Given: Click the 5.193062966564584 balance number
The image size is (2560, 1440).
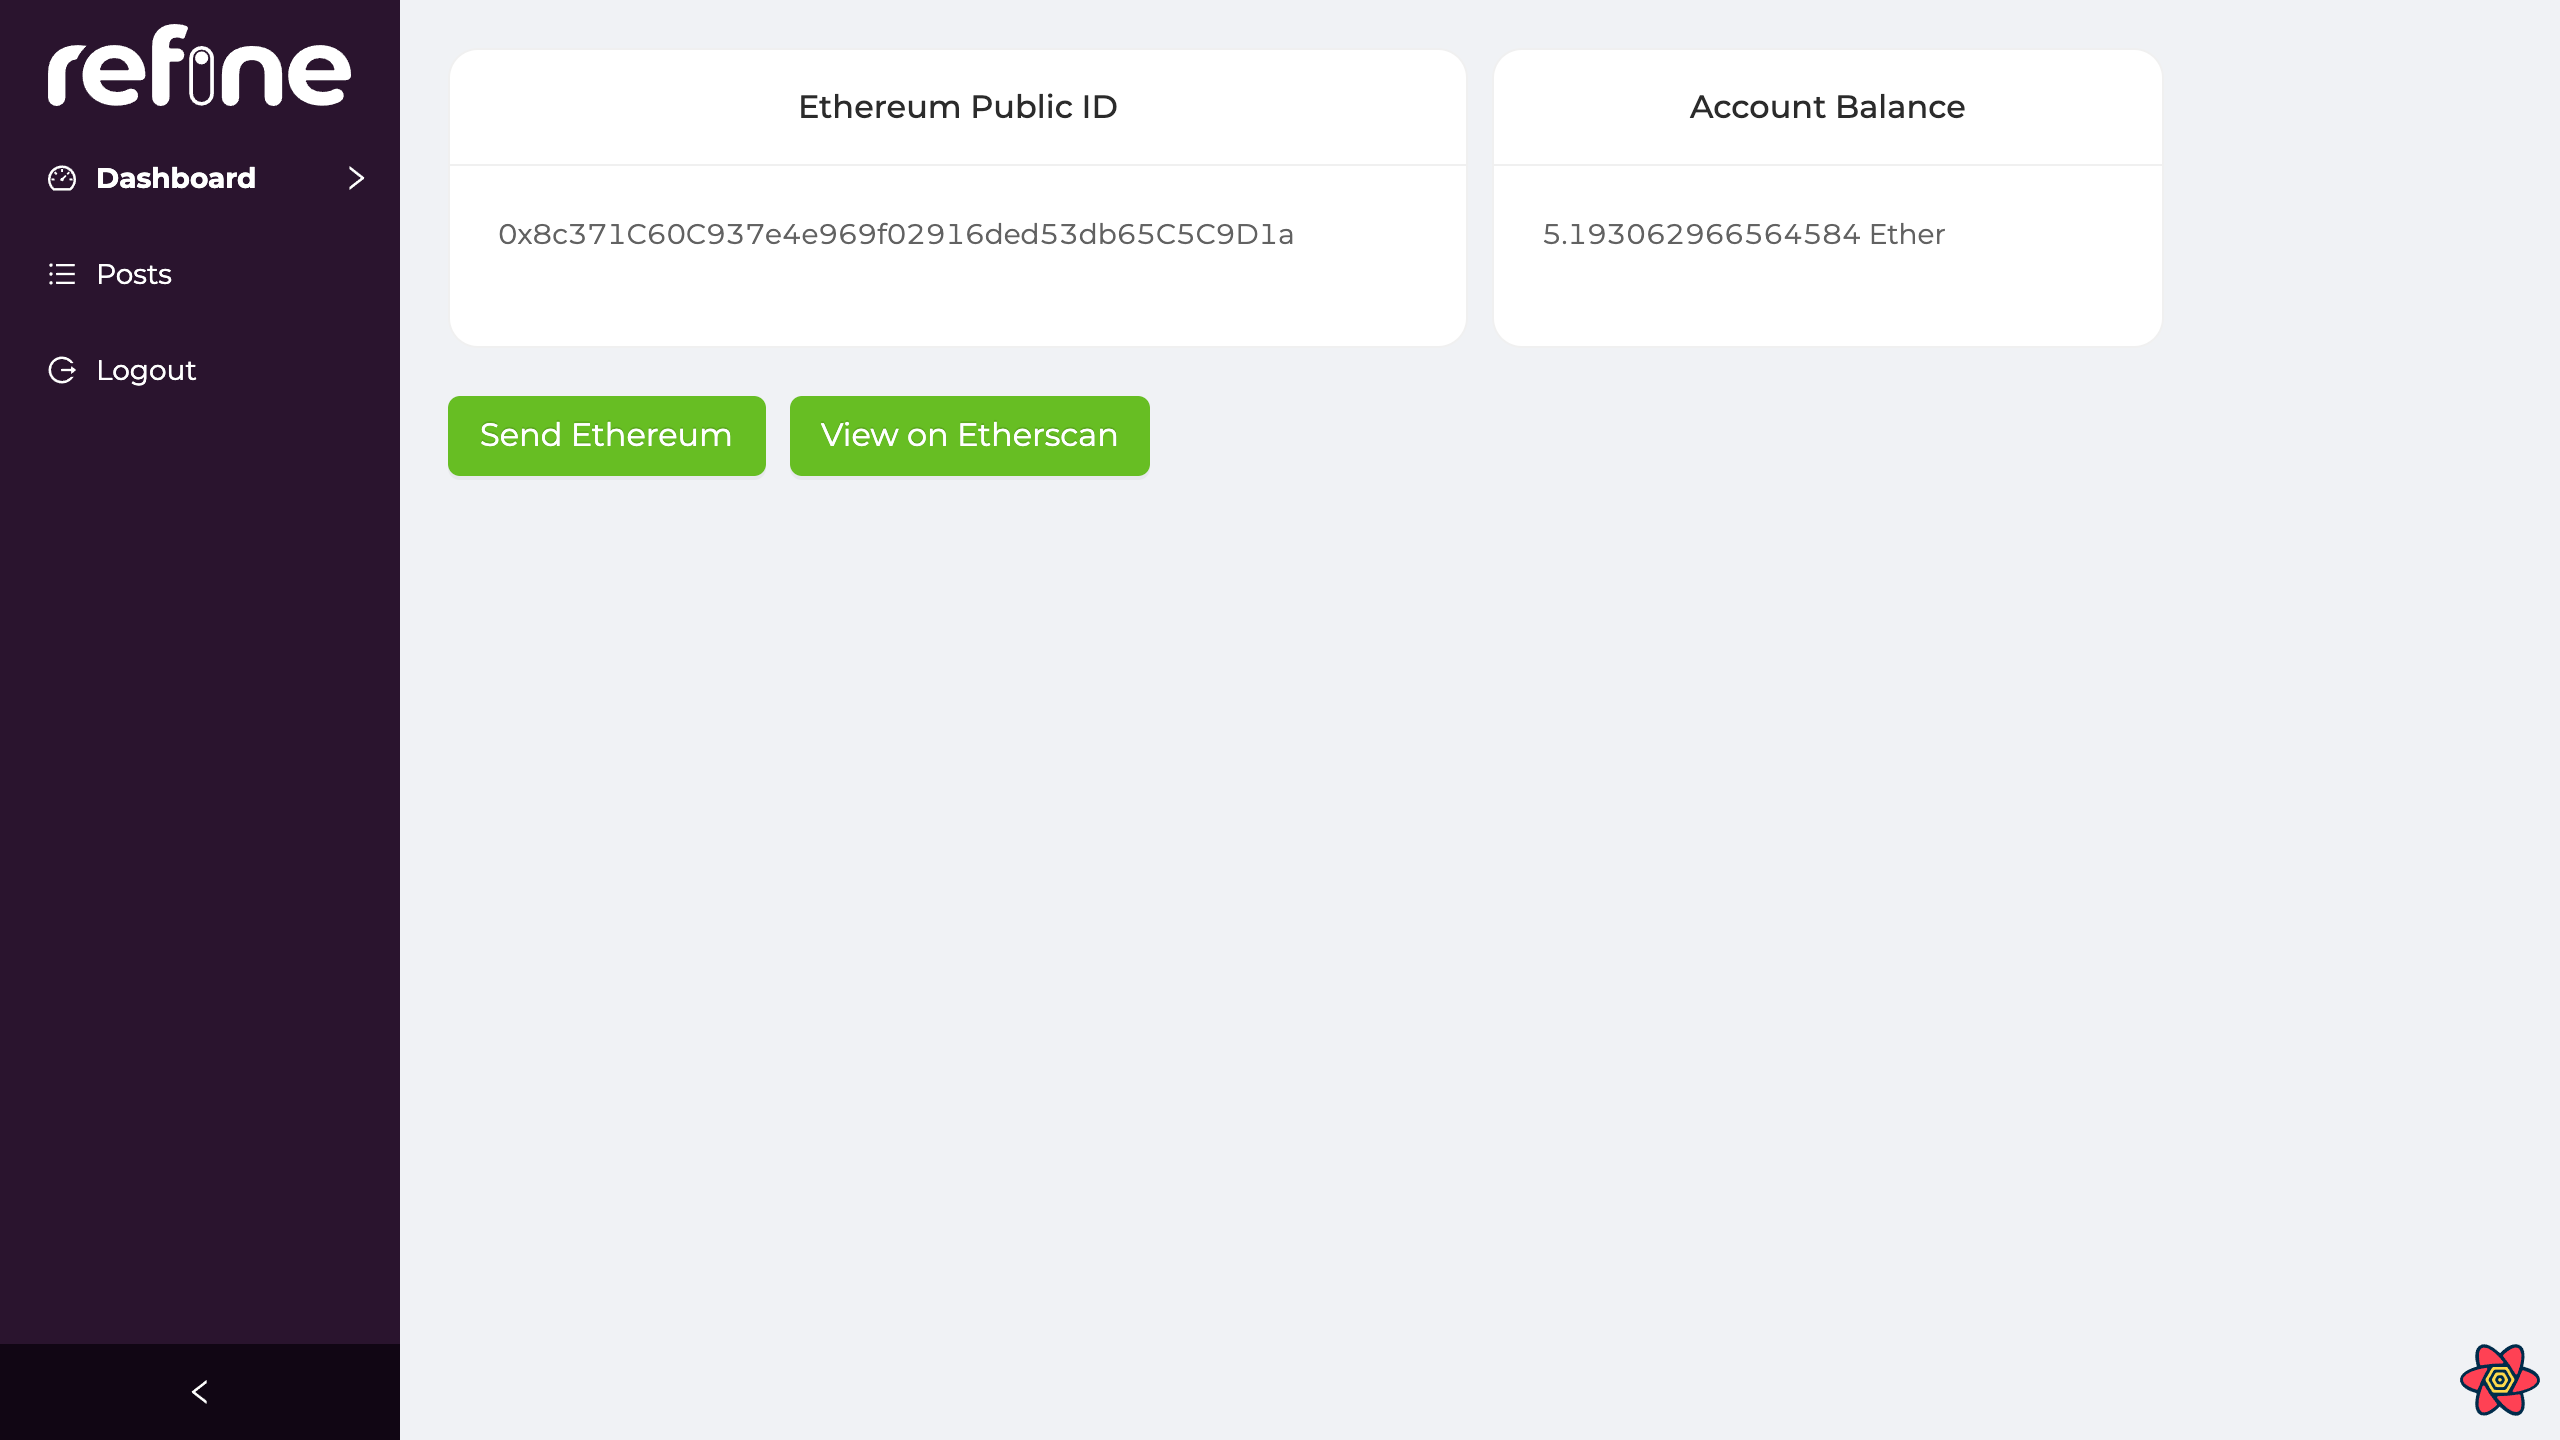Looking at the screenshot, I should [x=1701, y=234].
